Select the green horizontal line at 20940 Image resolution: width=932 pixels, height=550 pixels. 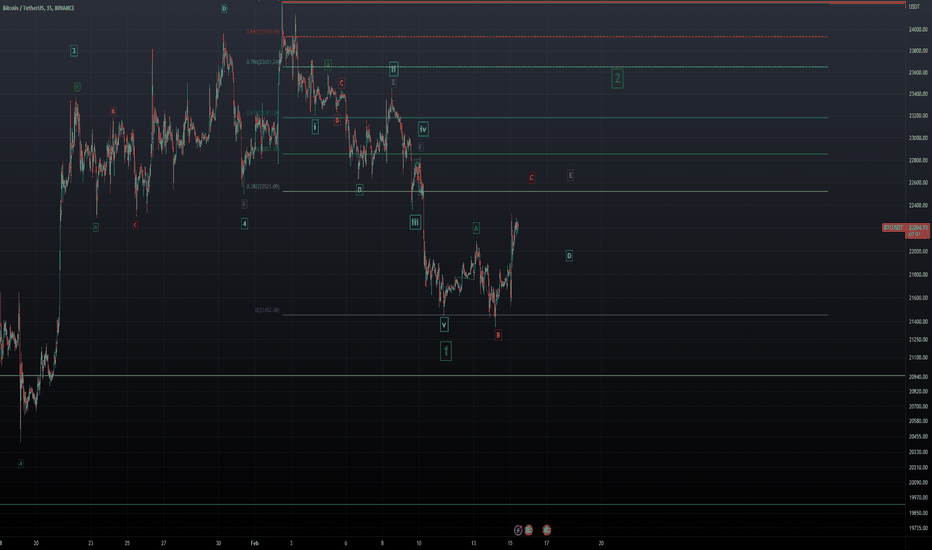tap(452, 376)
